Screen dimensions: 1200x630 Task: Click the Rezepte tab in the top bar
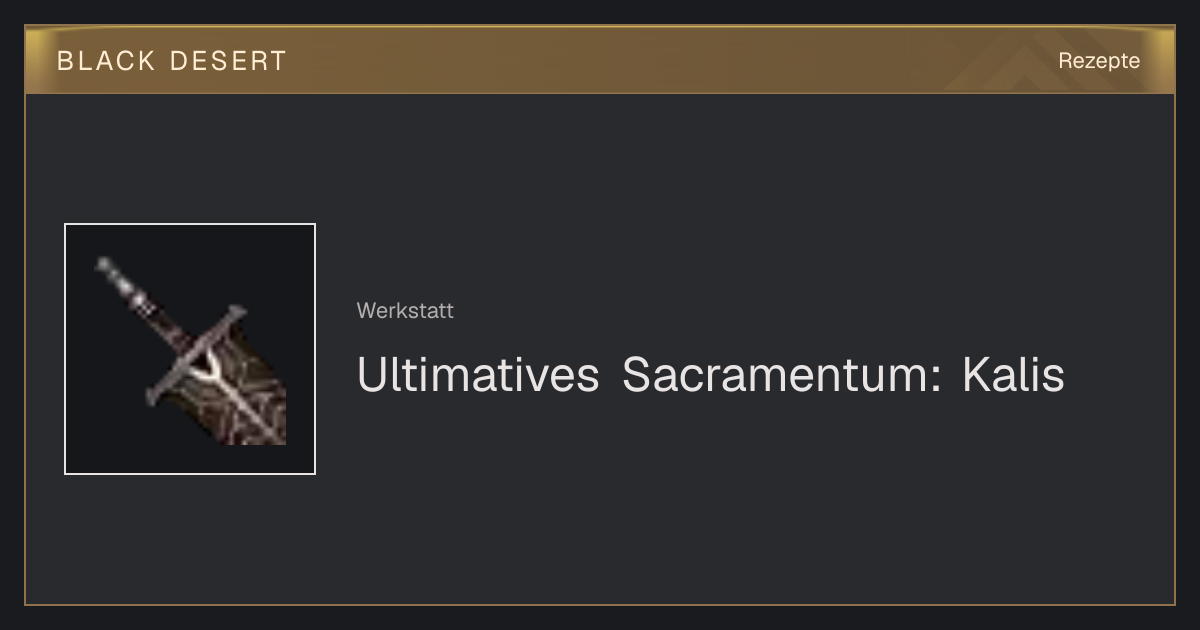tap(1099, 61)
